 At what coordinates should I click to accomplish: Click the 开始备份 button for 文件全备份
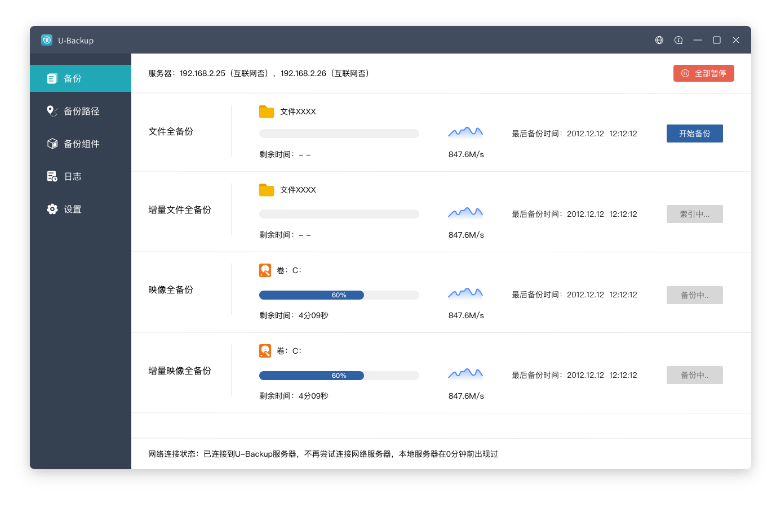click(x=694, y=133)
